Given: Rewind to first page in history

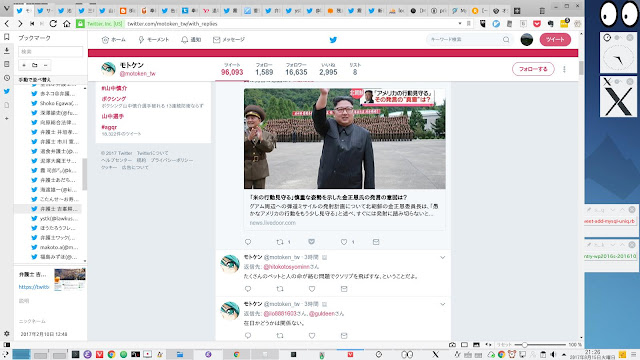Looking at the screenshot, I should tap(32, 24).
